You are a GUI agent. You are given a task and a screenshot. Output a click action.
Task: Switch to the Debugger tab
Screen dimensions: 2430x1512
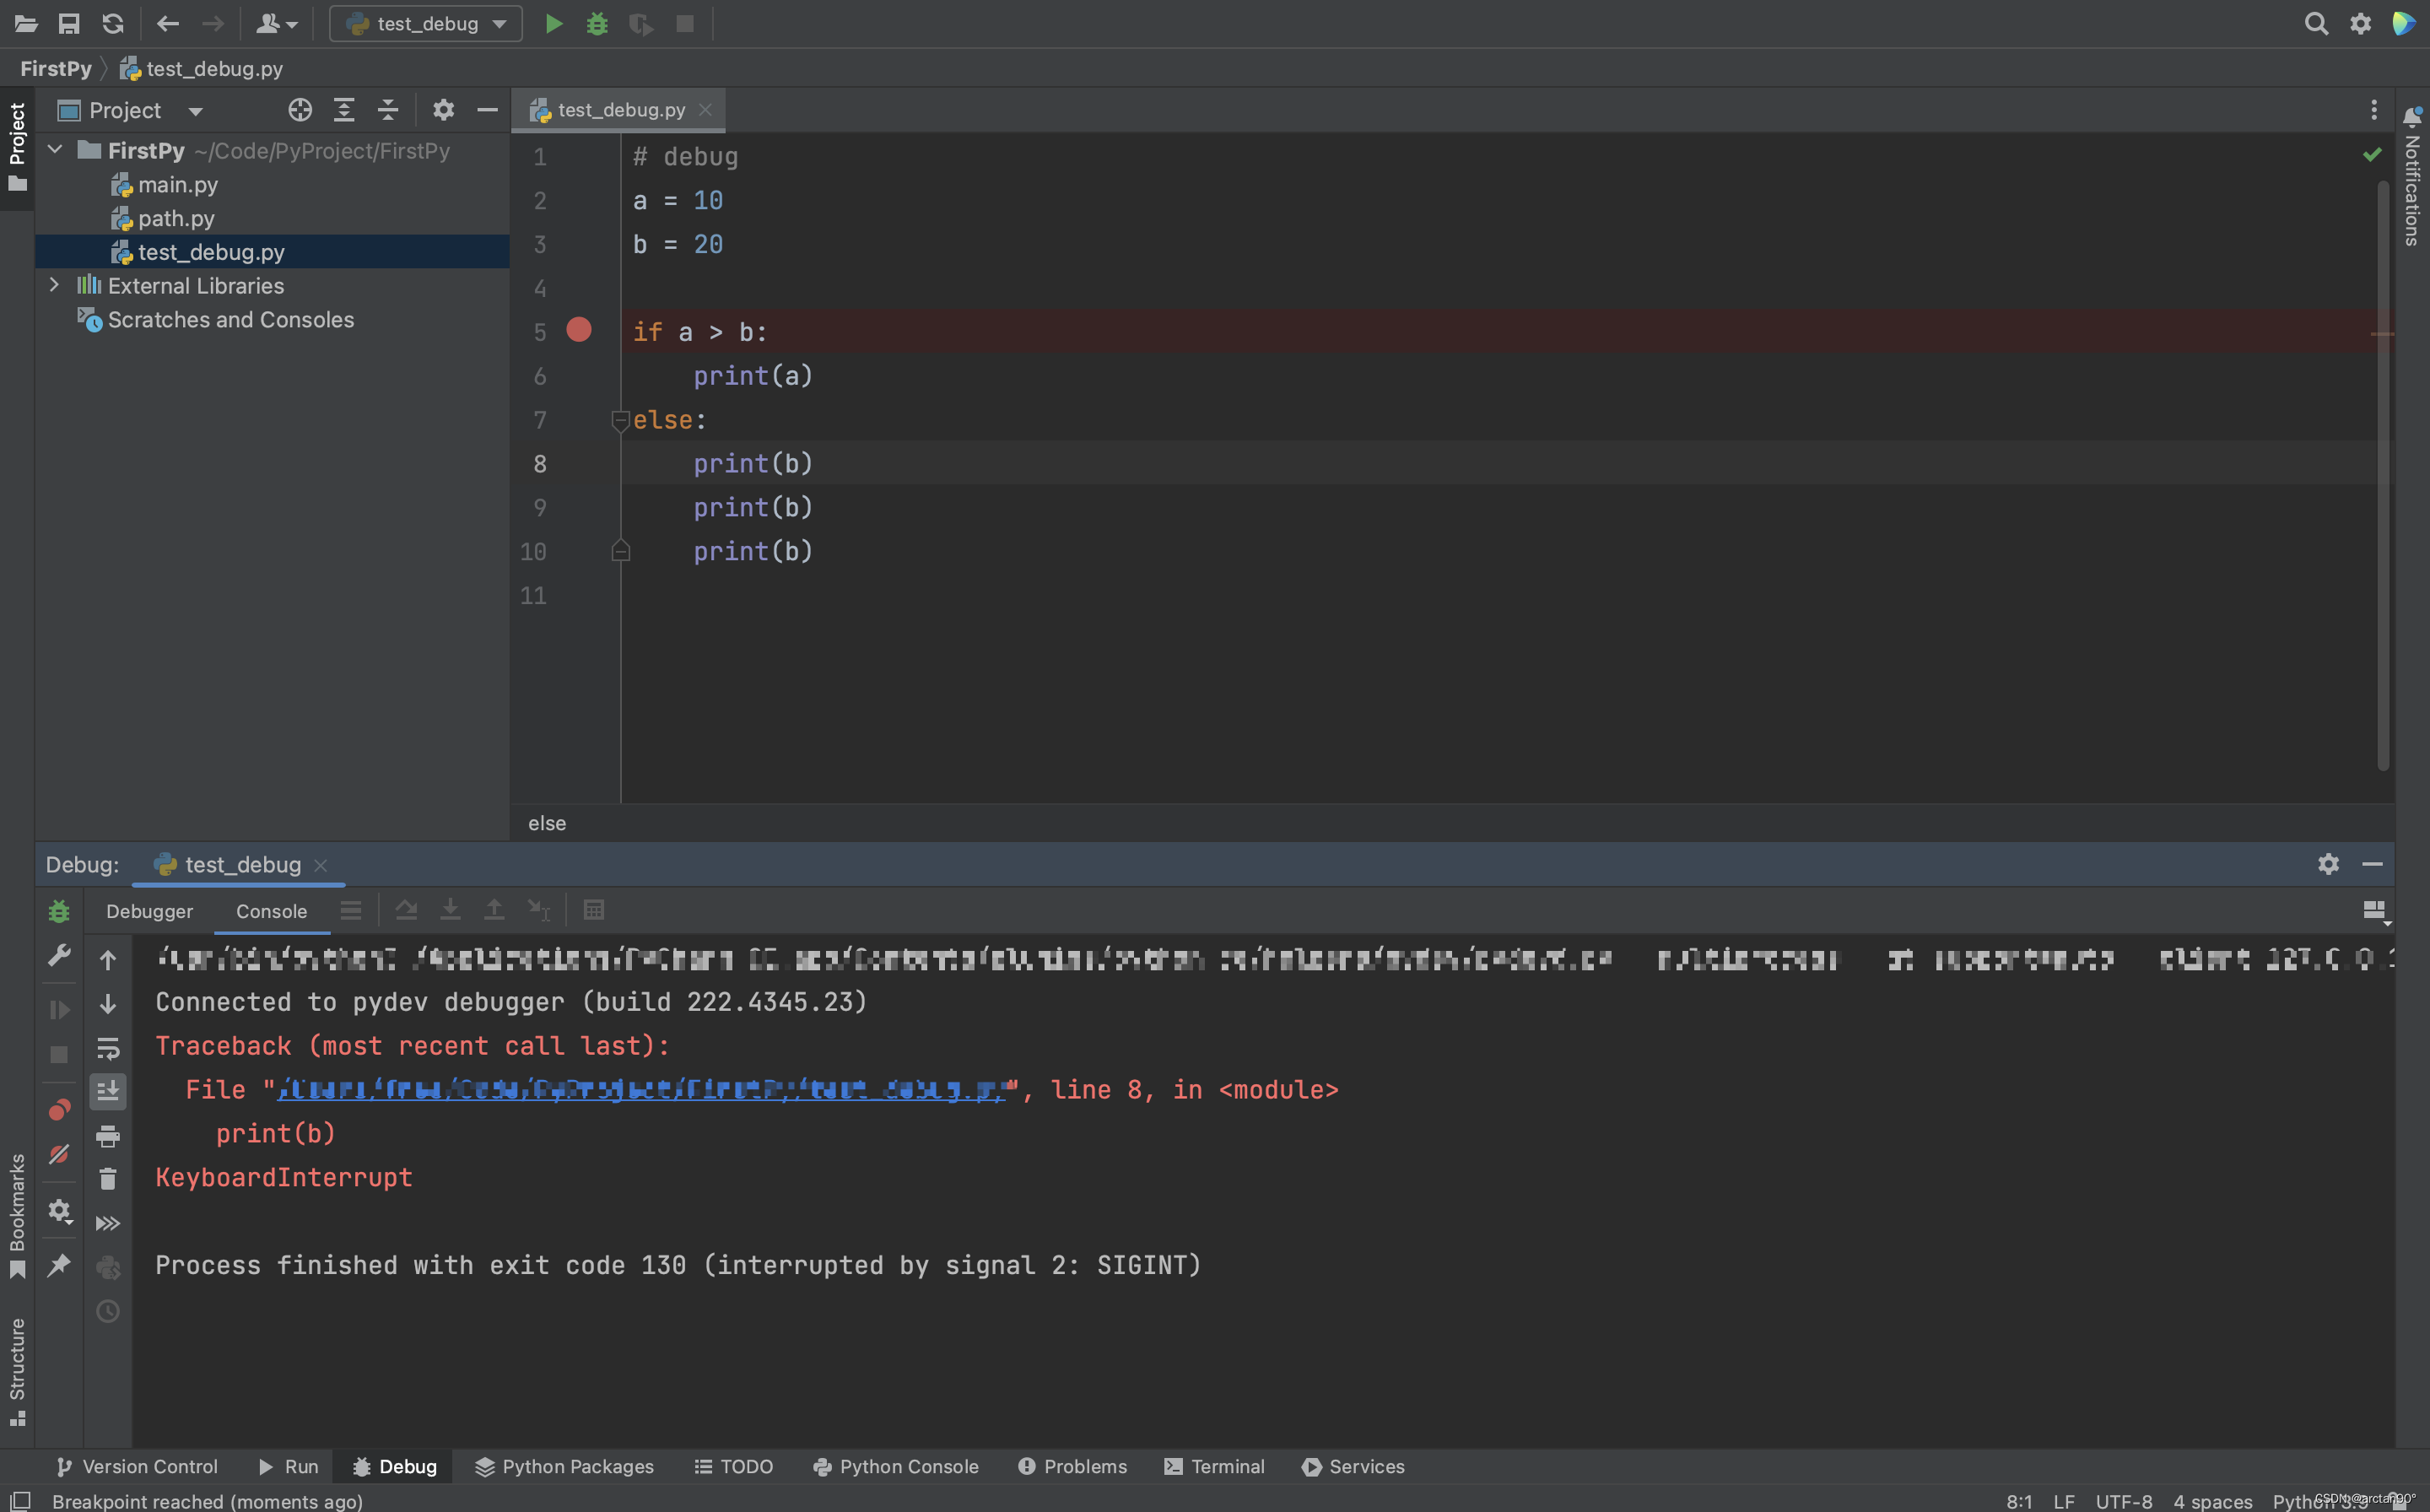coord(149,911)
